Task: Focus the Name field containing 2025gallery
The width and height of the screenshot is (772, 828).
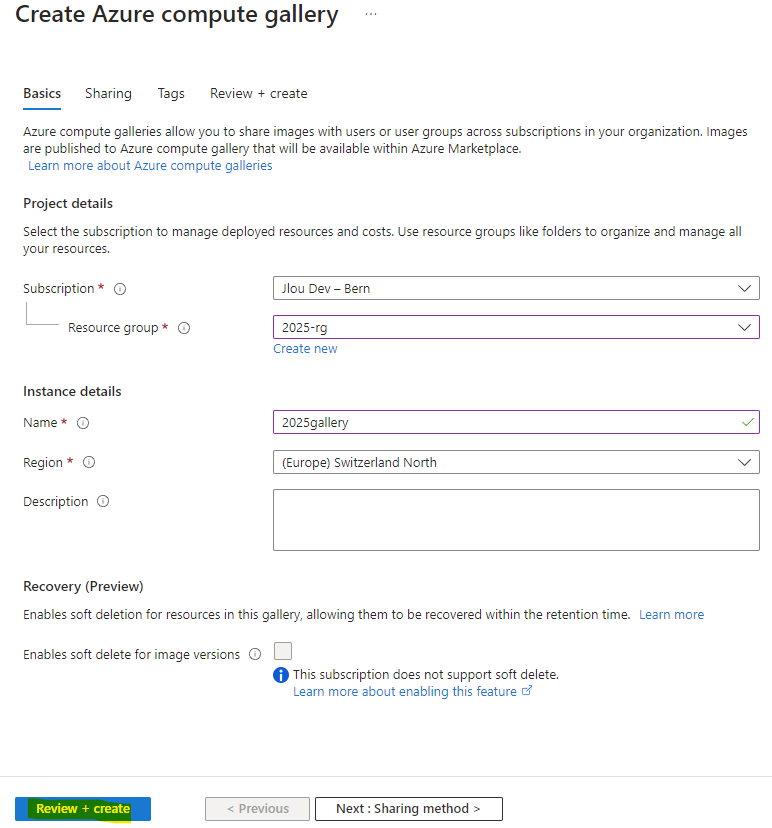Action: (x=516, y=422)
